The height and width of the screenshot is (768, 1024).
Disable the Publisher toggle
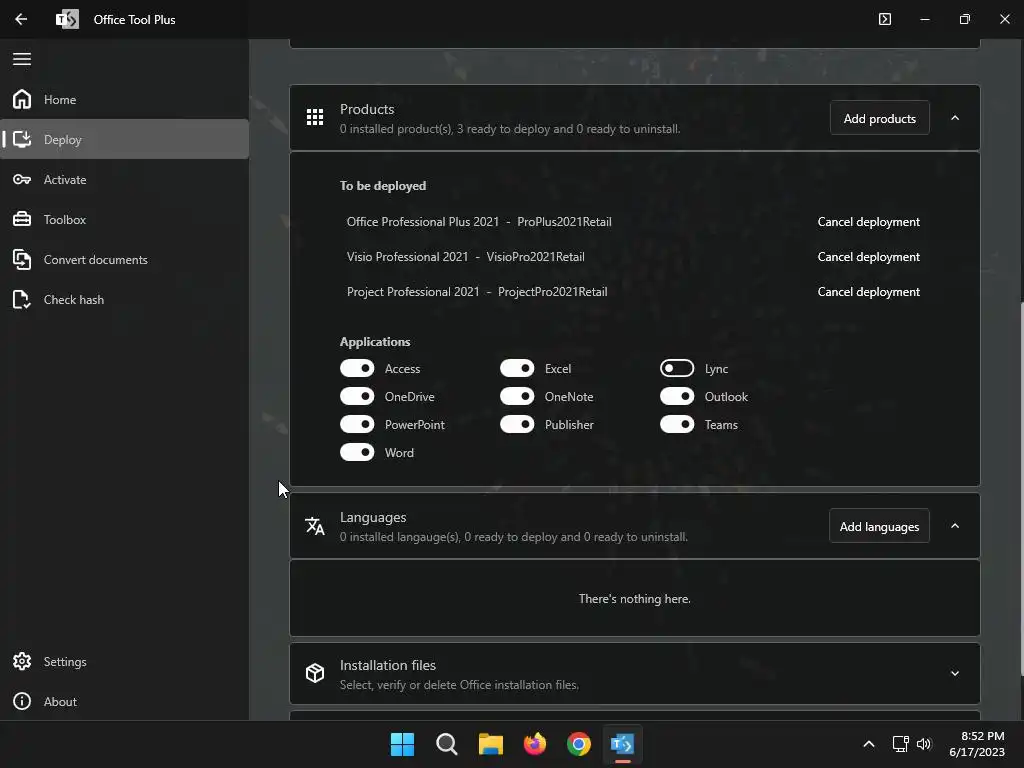pyautogui.click(x=517, y=424)
